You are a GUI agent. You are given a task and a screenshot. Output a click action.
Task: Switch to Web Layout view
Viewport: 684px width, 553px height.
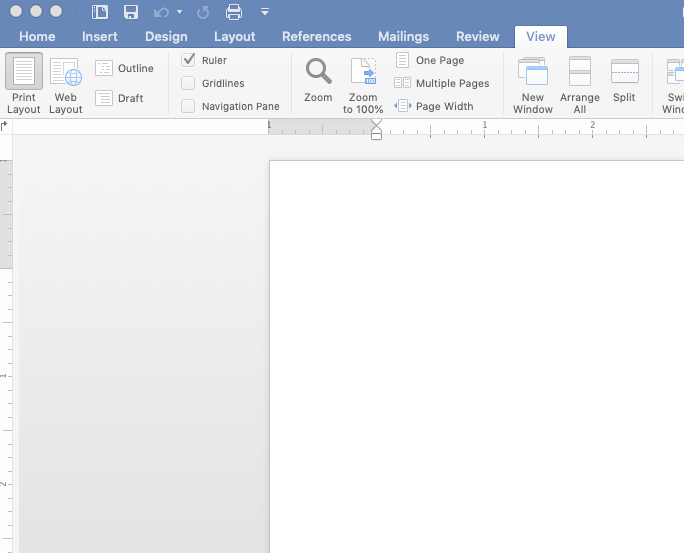(x=65, y=85)
